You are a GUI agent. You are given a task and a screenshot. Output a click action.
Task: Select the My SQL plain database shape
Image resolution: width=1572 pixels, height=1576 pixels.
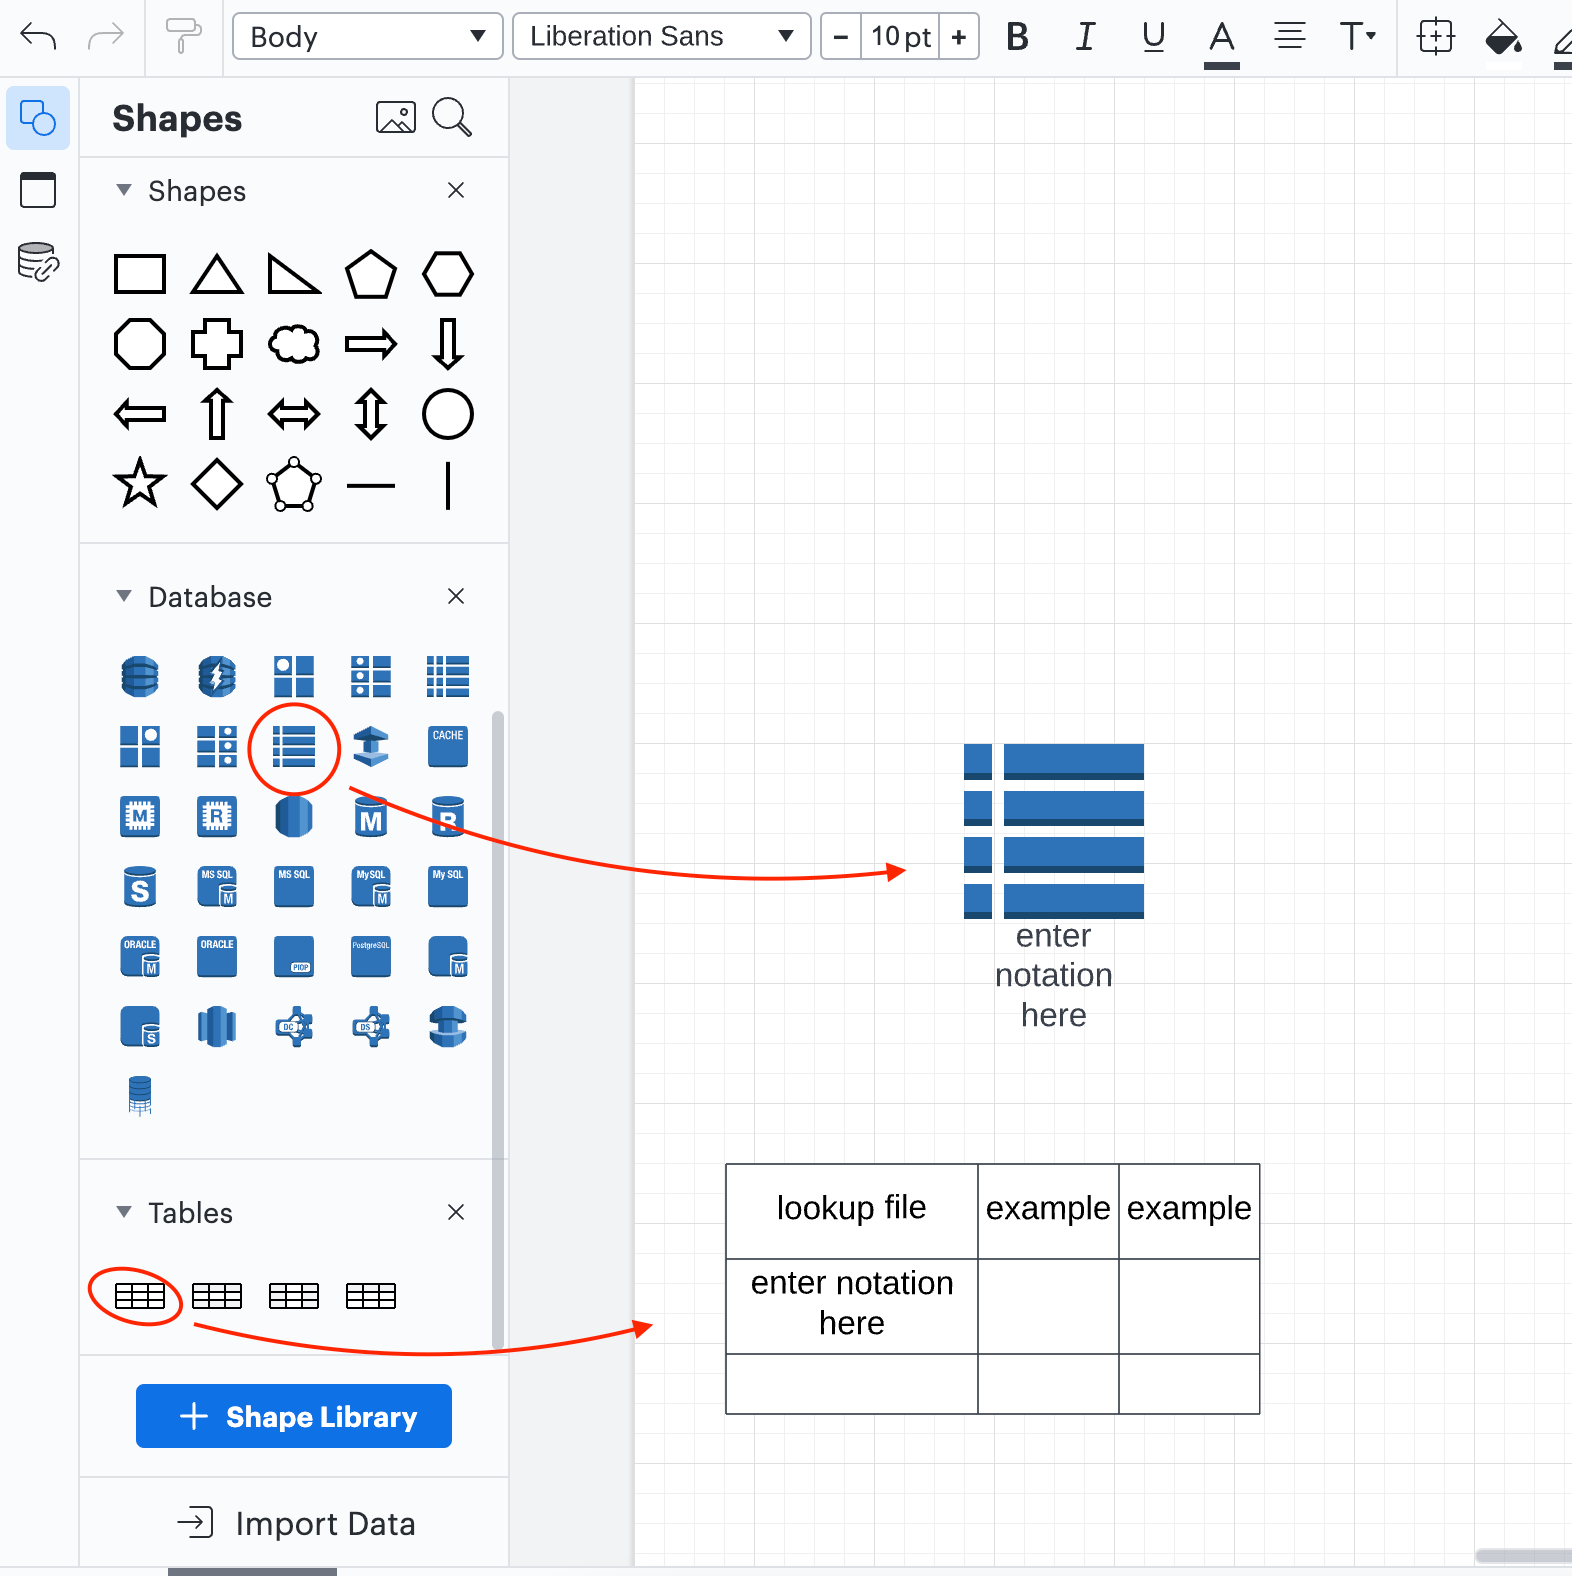point(448,887)
